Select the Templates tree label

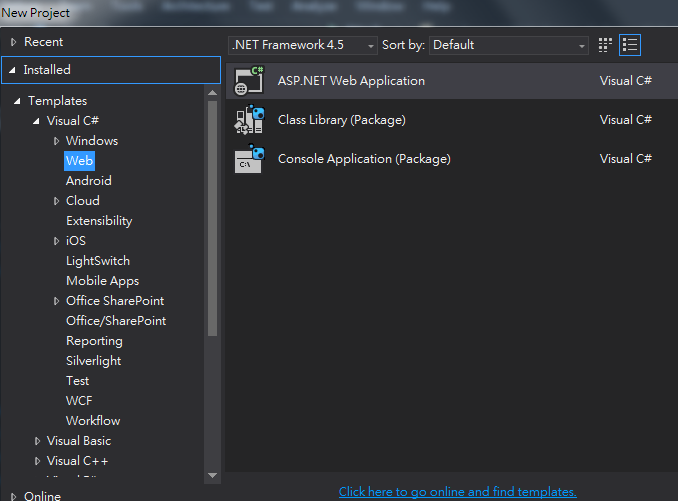click(58, 101)
